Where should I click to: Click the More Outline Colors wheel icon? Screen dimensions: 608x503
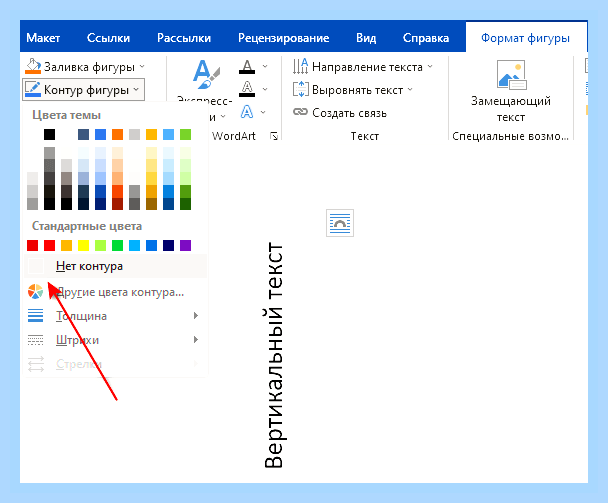click(x=36, y=292)
